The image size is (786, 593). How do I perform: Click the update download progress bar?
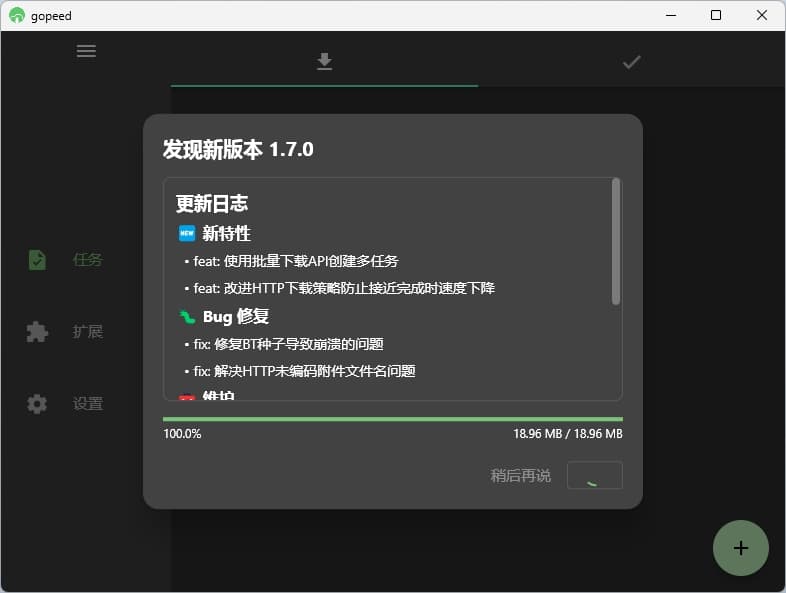point(392,419)
